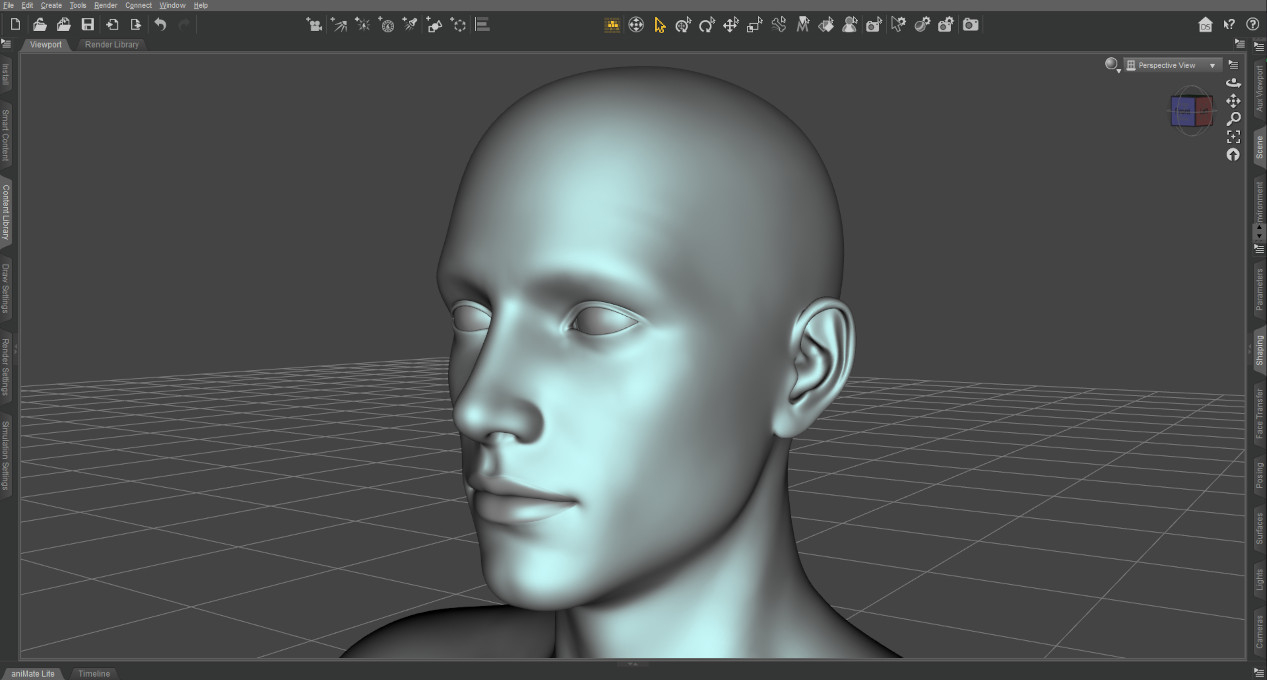Select the Node Weight Map Brush tool

802,25
